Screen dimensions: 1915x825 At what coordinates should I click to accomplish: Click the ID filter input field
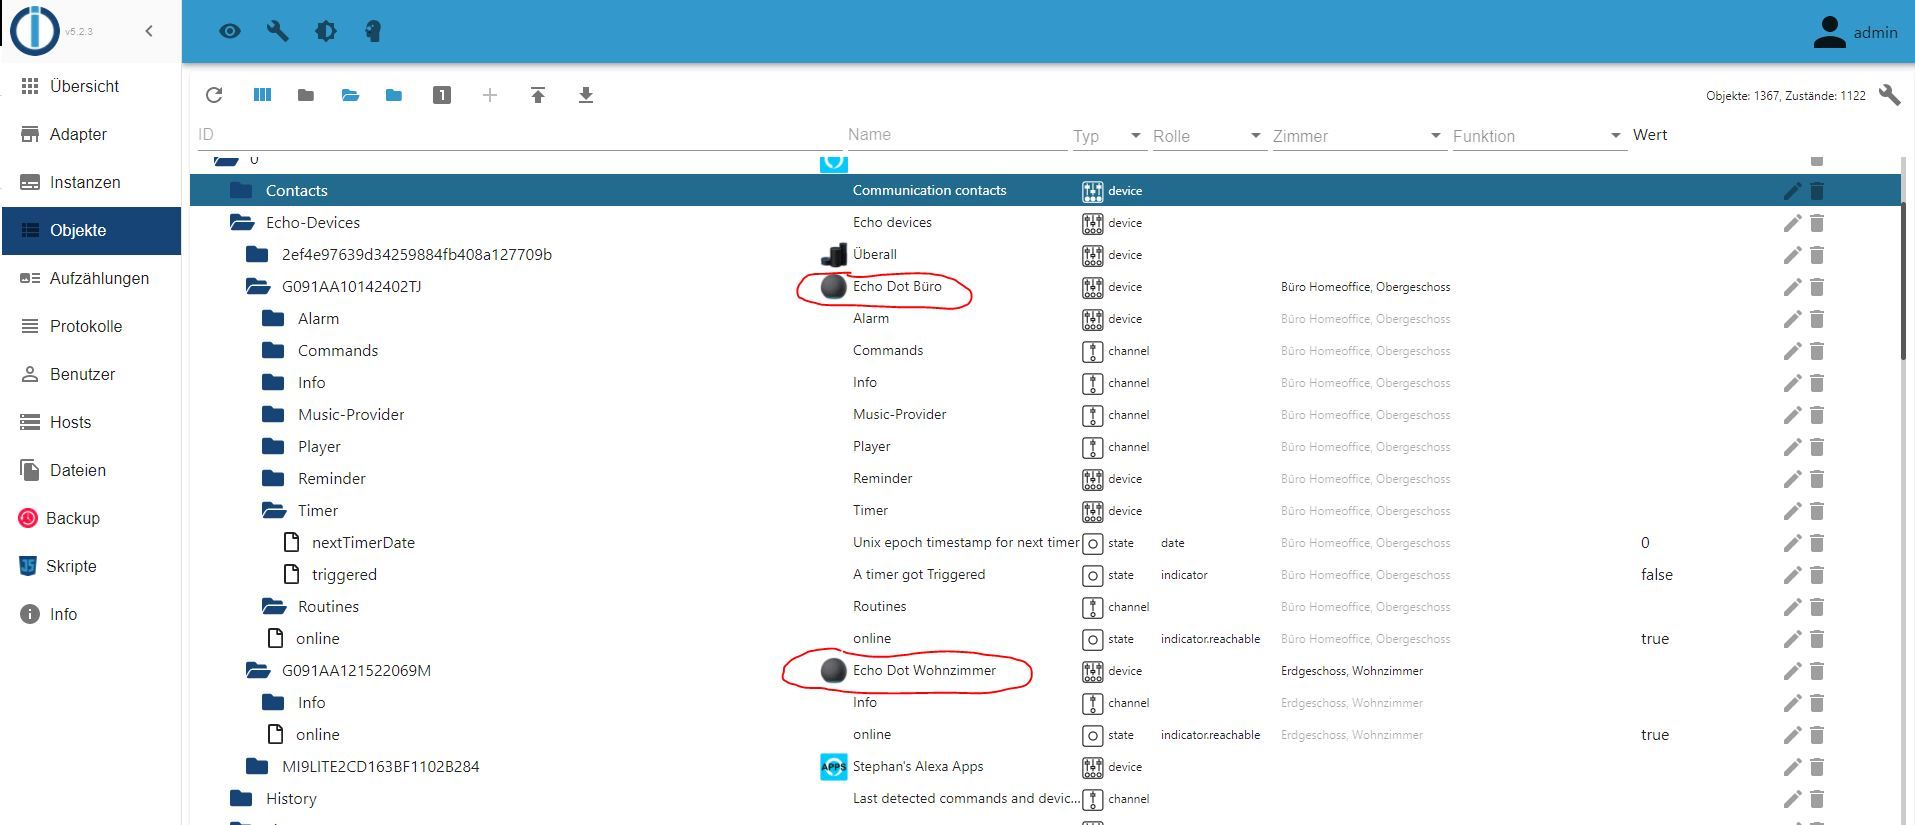[518, 135]
